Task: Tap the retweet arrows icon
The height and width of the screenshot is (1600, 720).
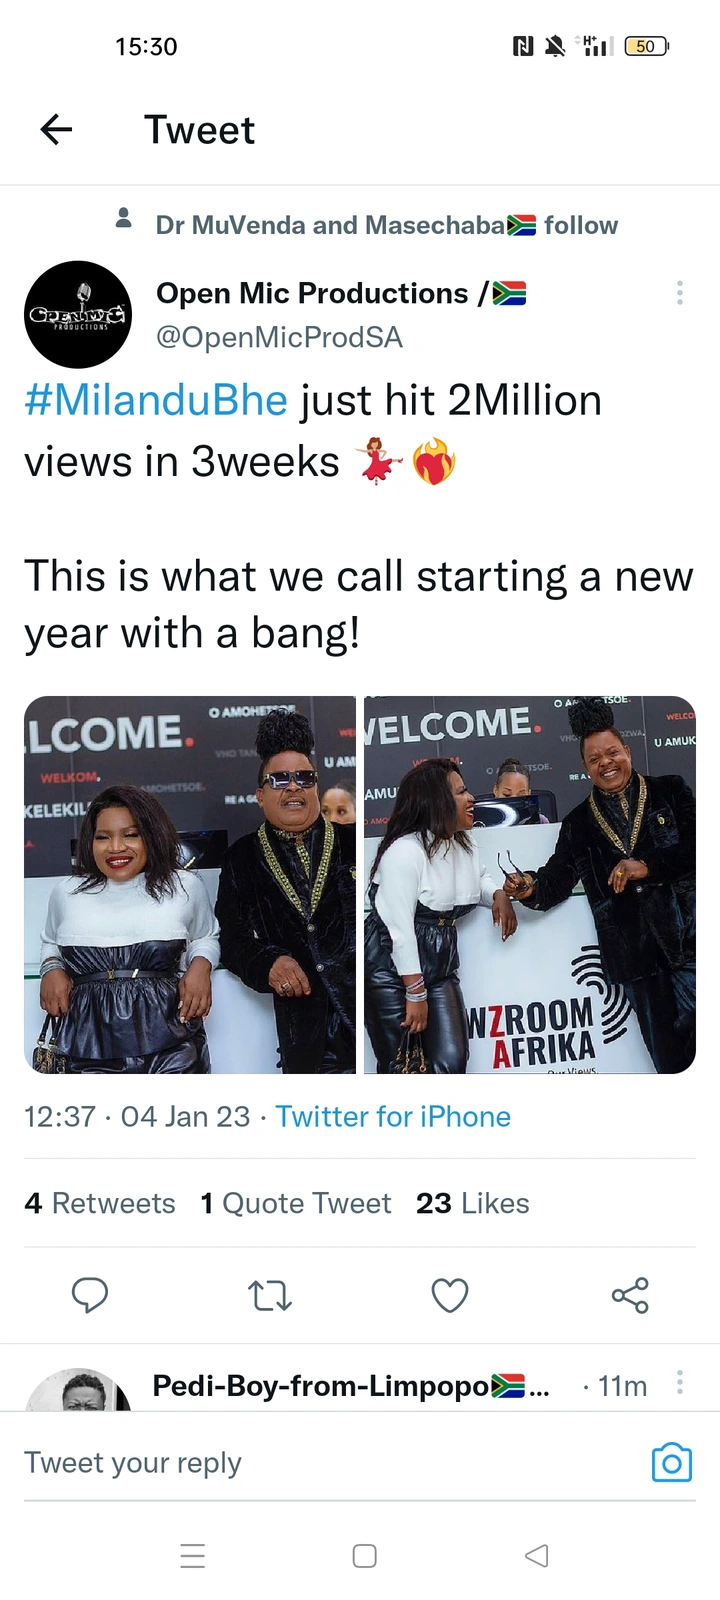Action: 270,1296
